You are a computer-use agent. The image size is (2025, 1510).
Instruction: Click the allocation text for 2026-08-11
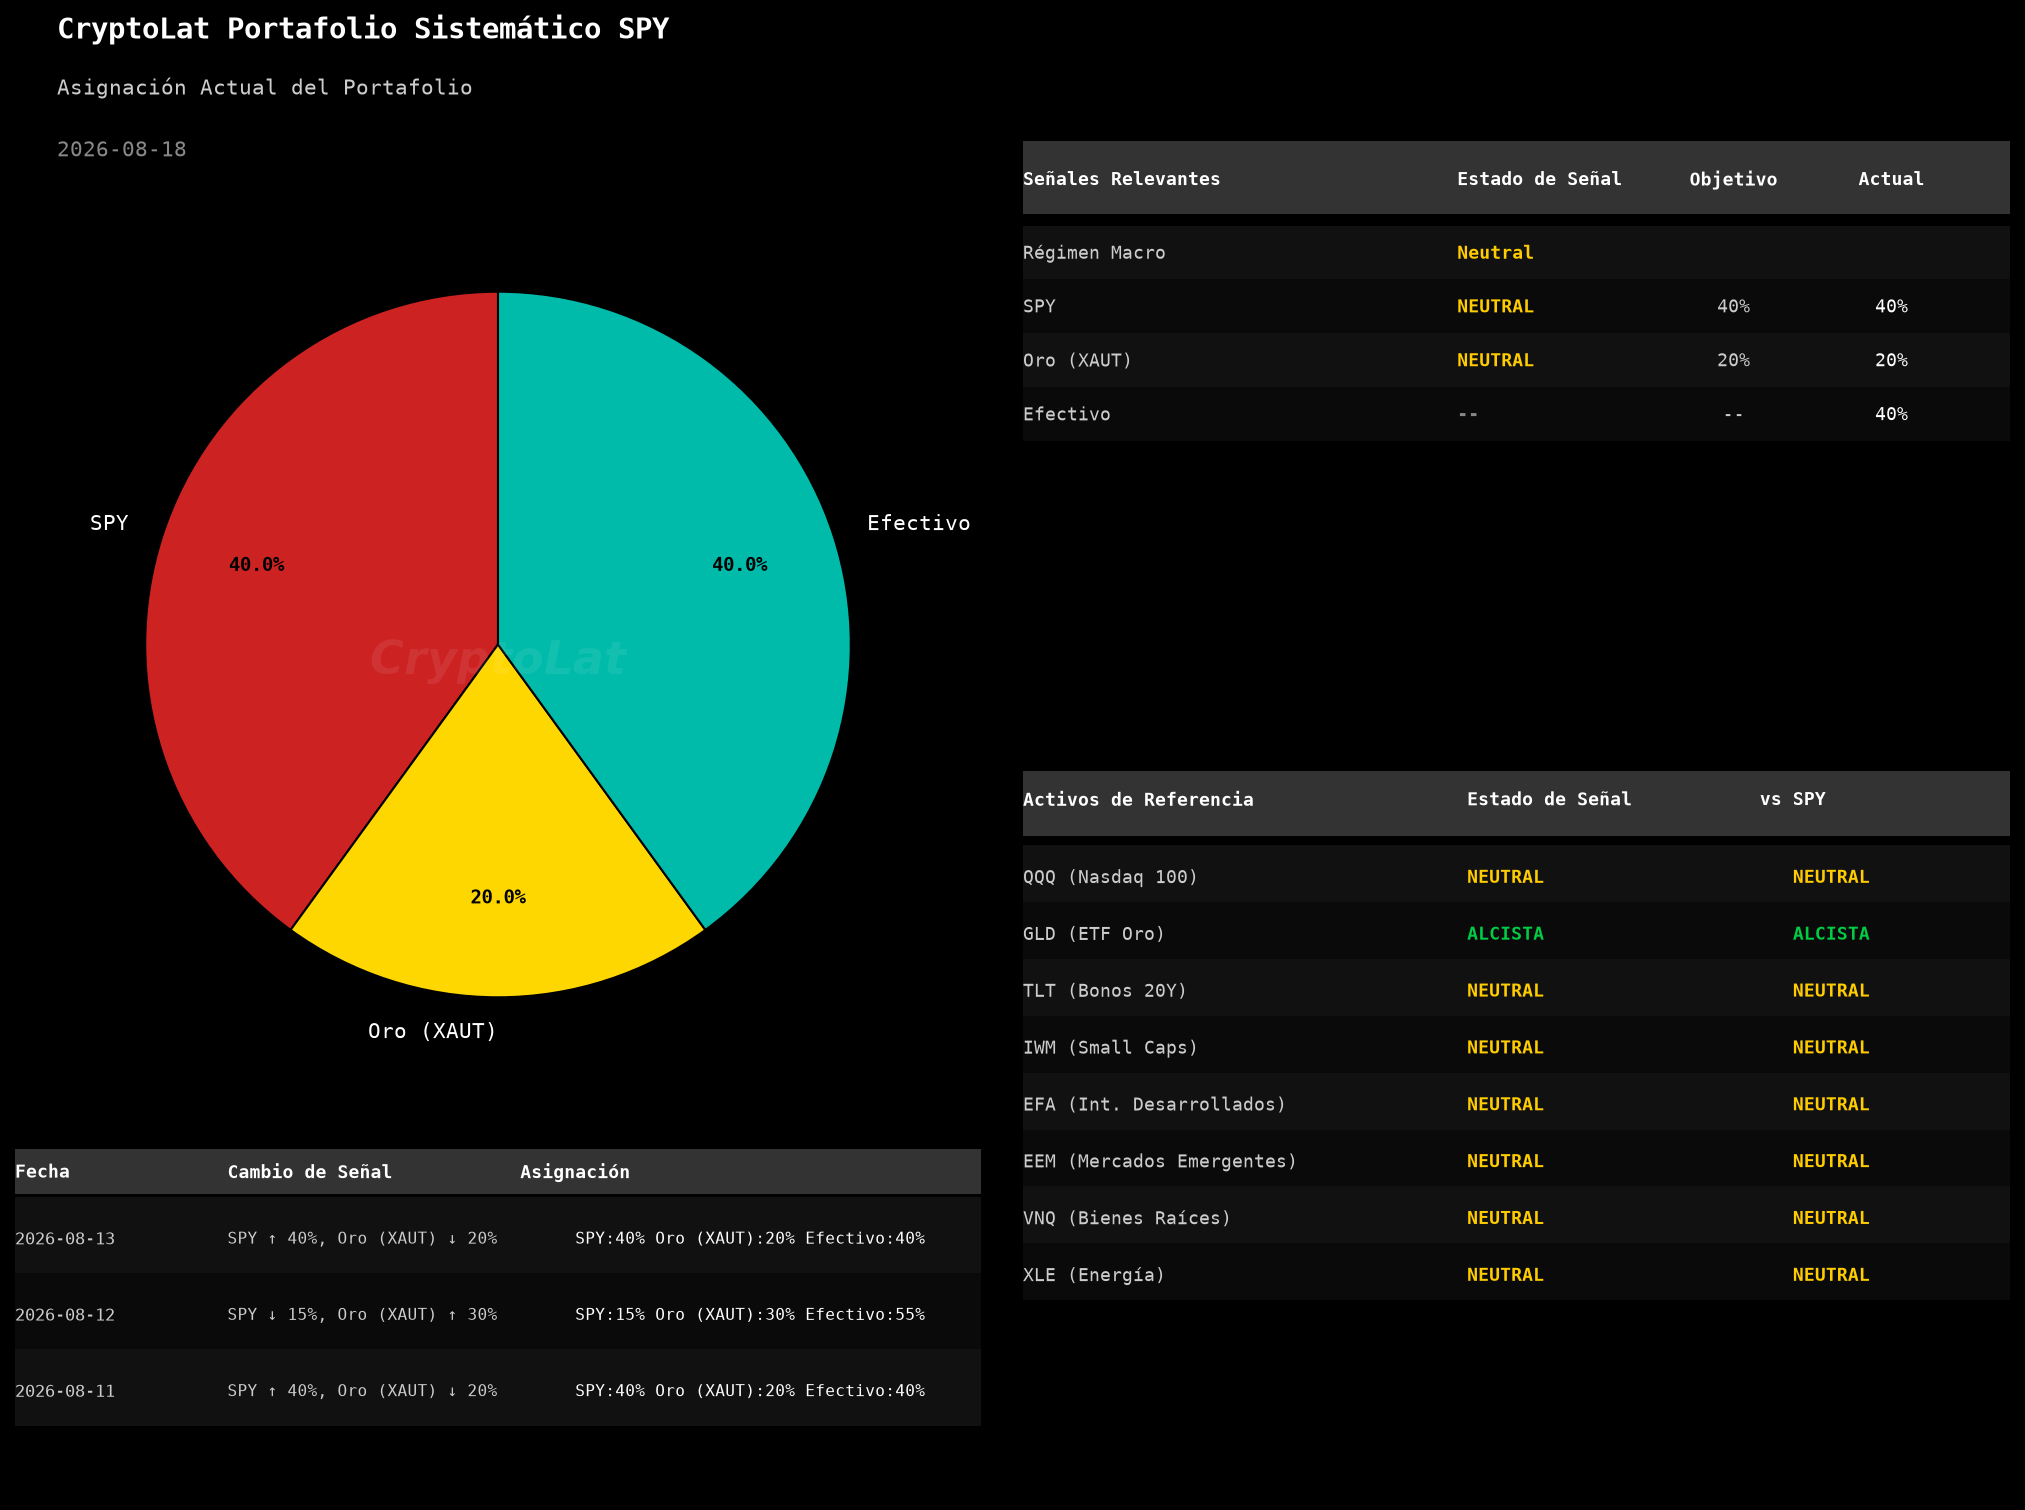750,1391
